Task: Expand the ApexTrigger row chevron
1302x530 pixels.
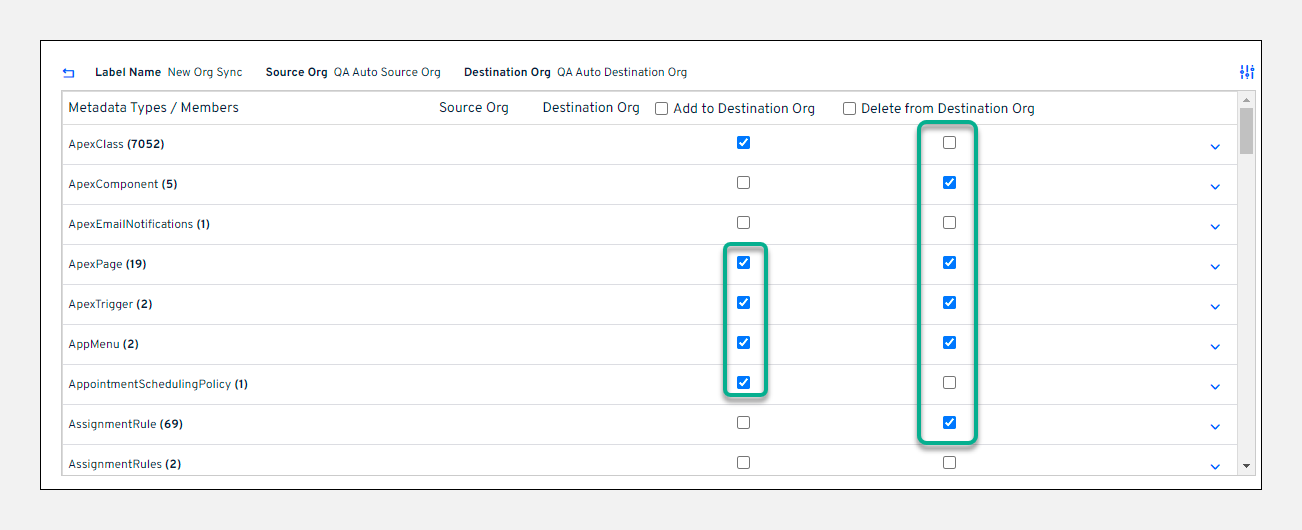Action: coord(1215,307)
